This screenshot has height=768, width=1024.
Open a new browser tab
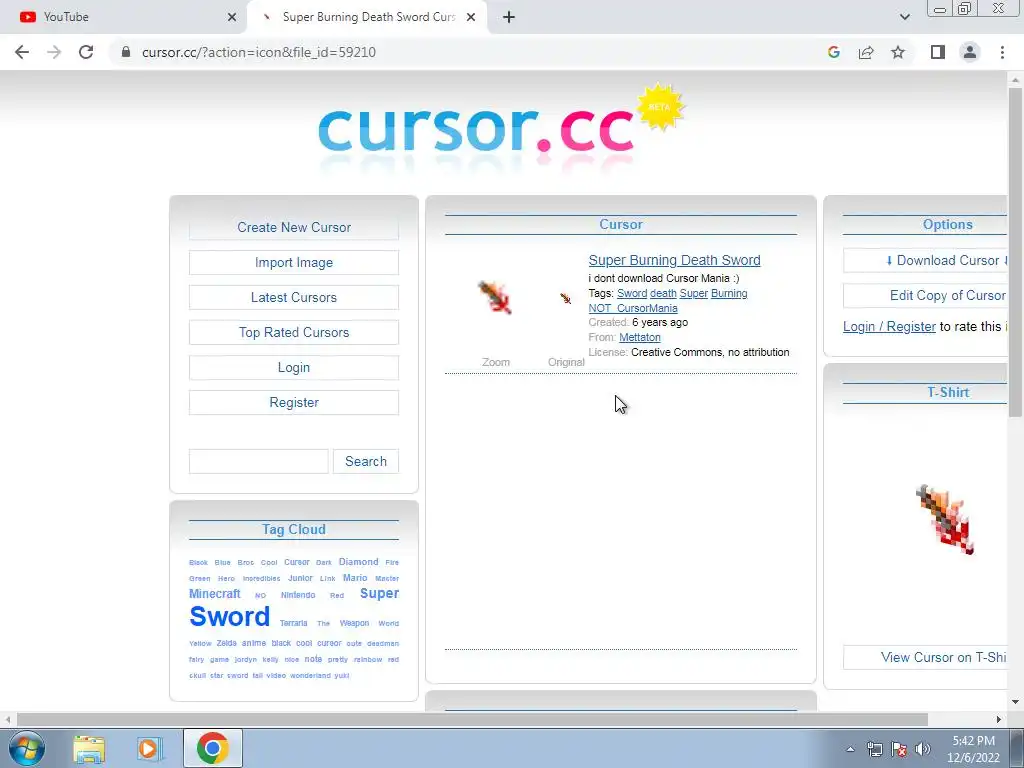pos(509,17)
